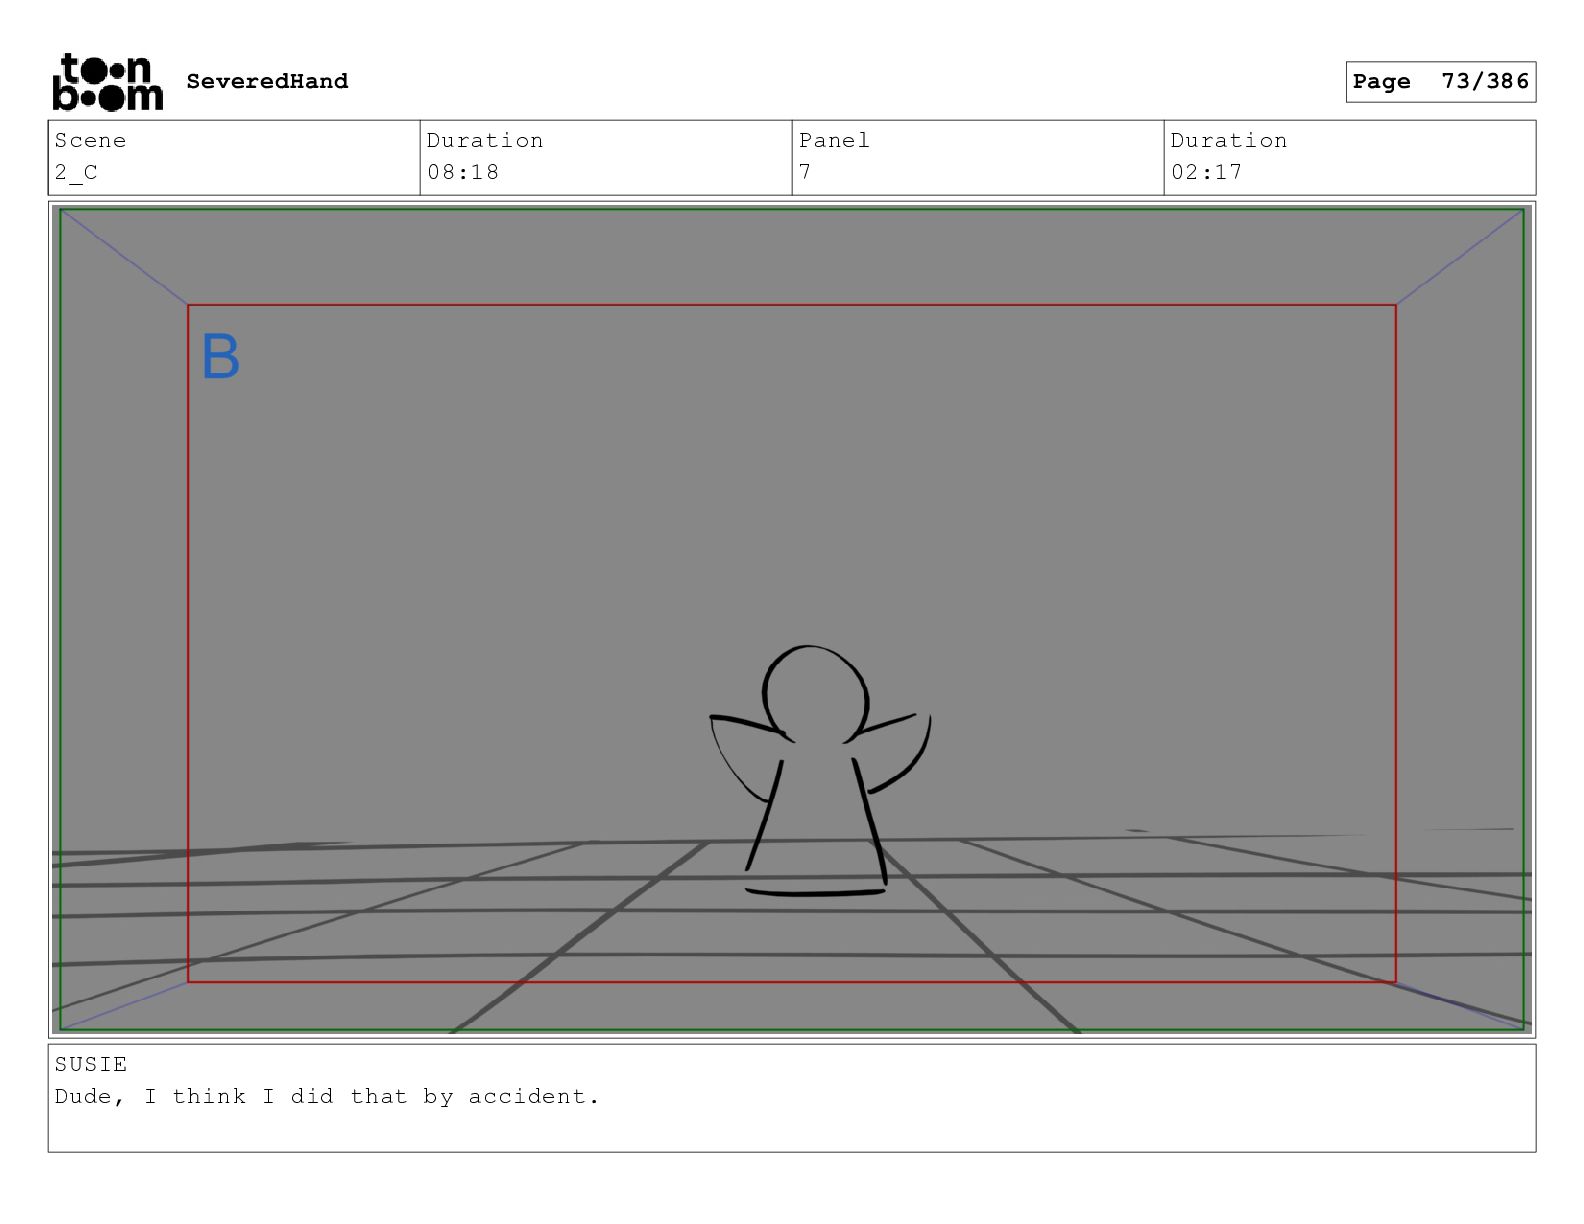Click the Panel number 7
Image resolution: width=1584 pixels, height=1224 pixels.
click(x=805, y=172)
